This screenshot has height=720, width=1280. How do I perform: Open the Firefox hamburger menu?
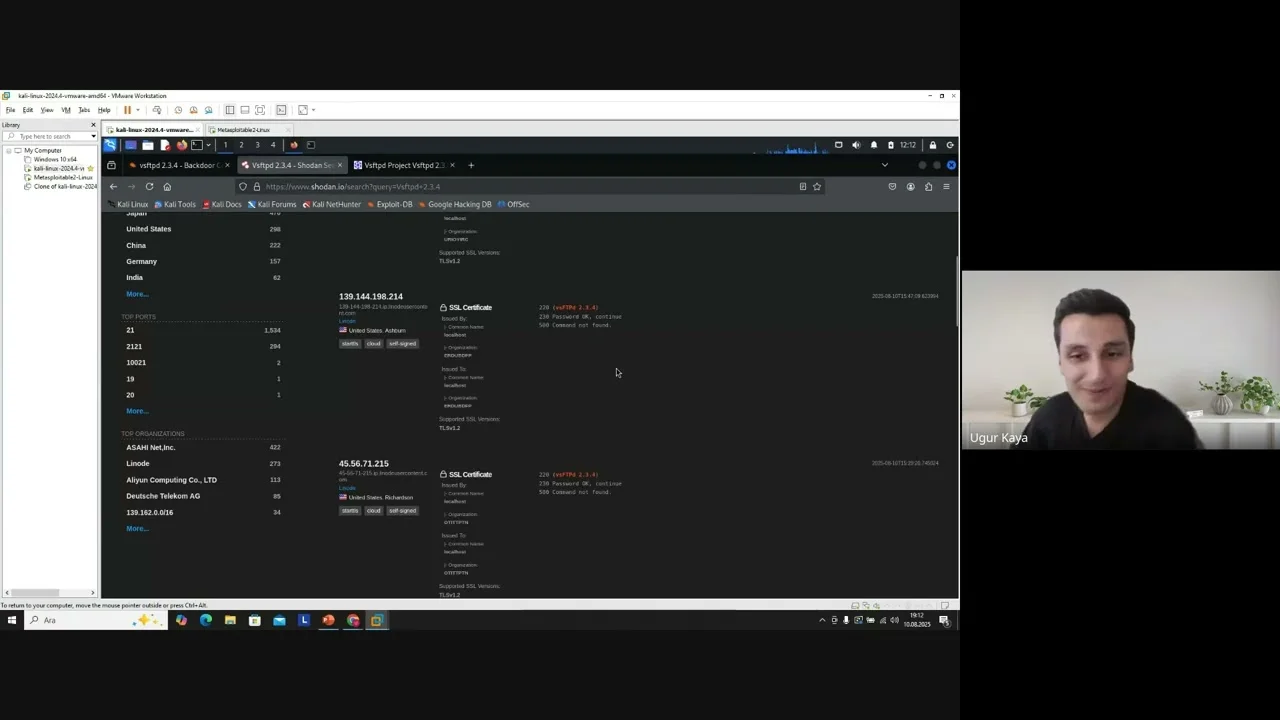946,187
